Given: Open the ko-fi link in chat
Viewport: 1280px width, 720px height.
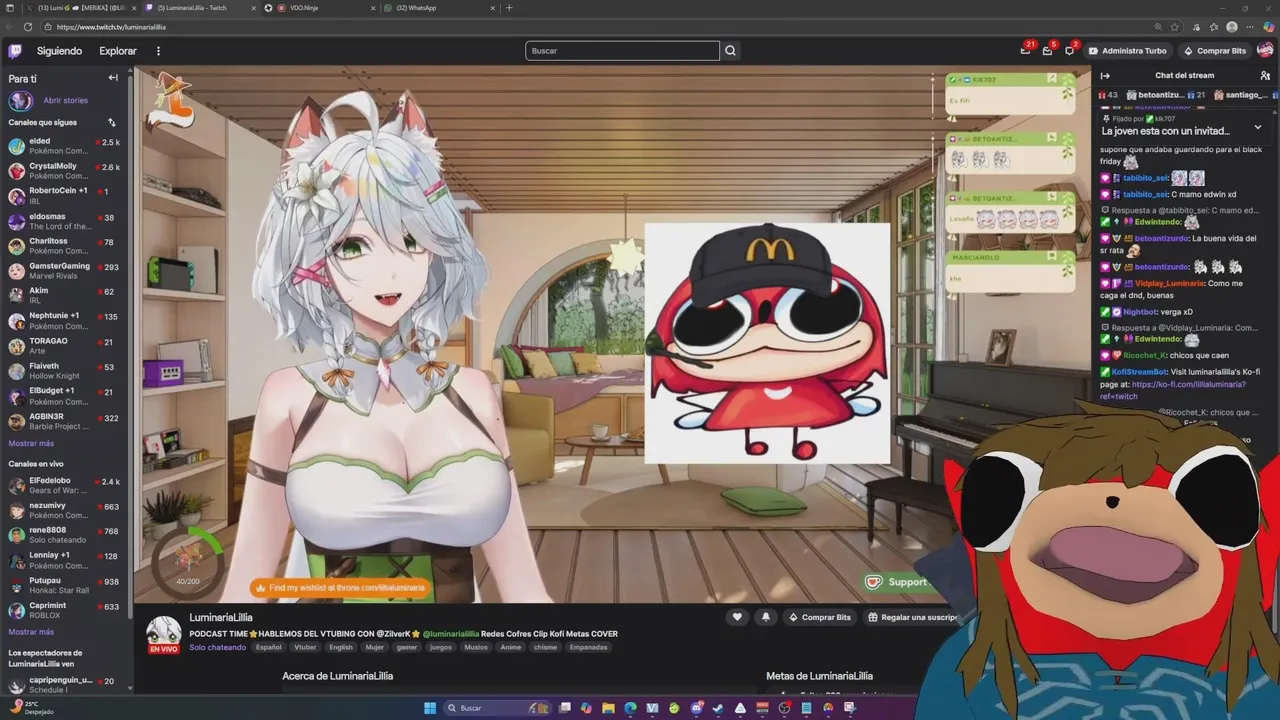Looking at the screenshot, I should pyautogui.click(x=1175, y=390).
